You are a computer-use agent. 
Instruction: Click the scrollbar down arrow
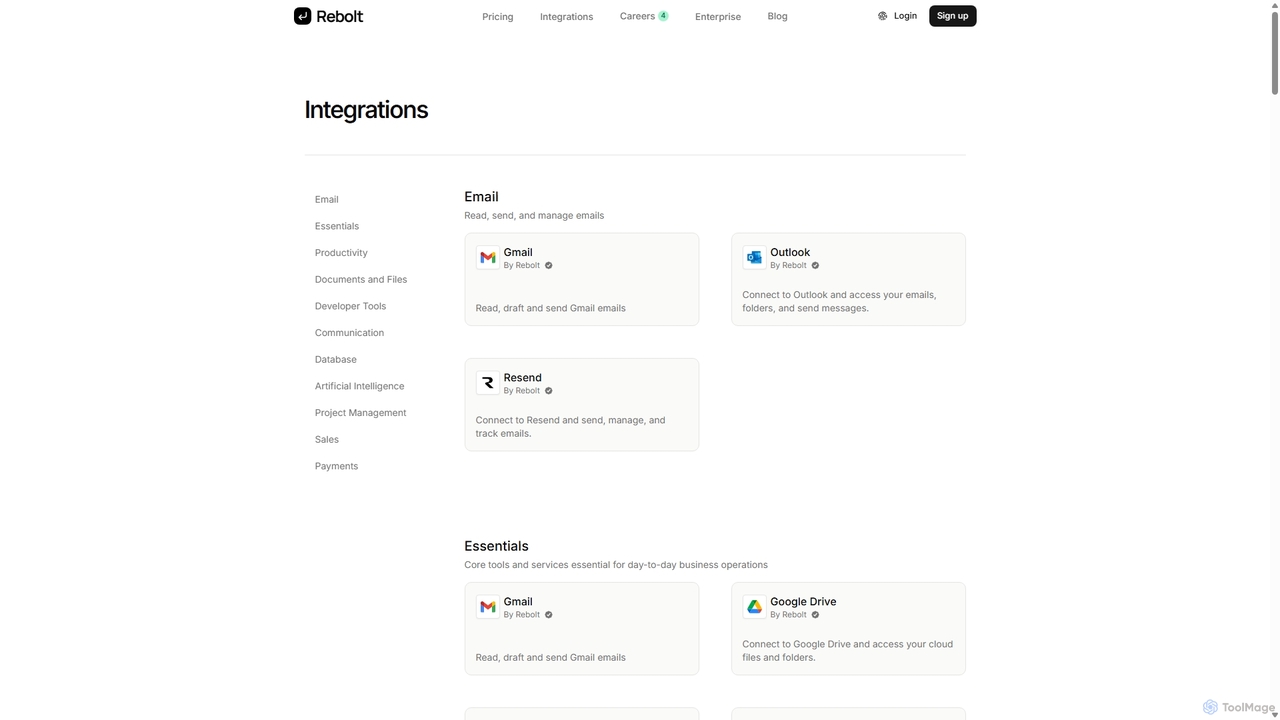pos(1275,715)
